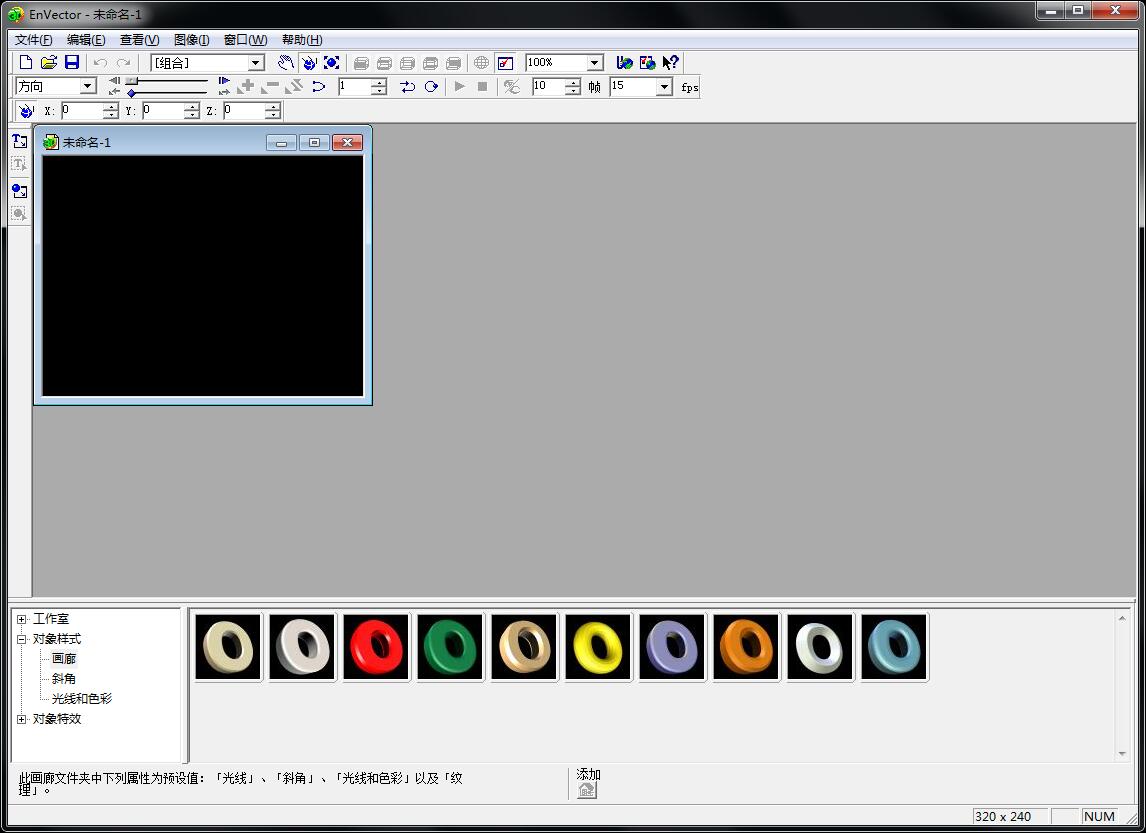
Task: Select 斜角 in the object styles tree
Action: click(x=64, y=679)
